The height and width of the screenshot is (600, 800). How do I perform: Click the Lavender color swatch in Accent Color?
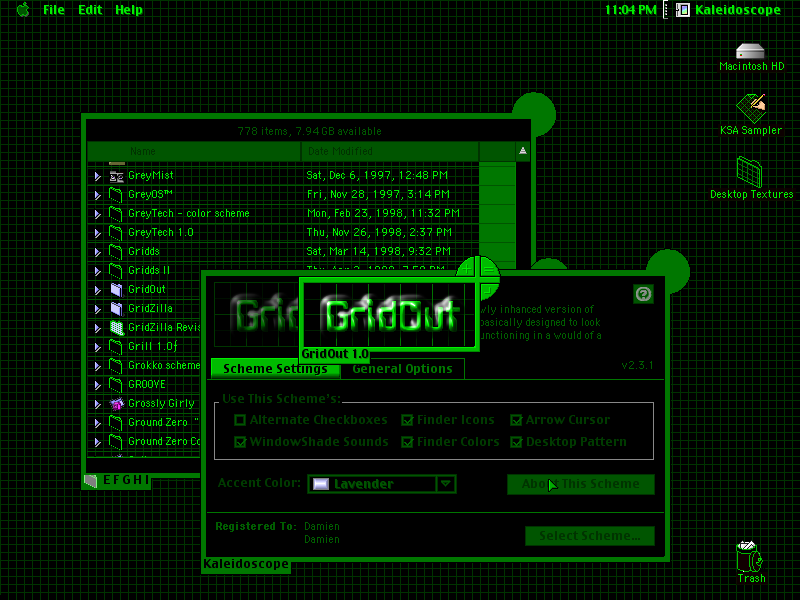click(x=320, y=484)
